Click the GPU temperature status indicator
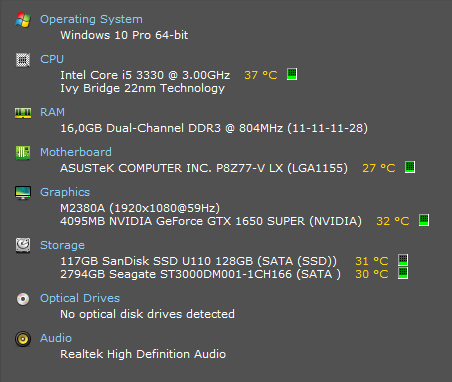This screenshot has width=452, height=382. 424,220
